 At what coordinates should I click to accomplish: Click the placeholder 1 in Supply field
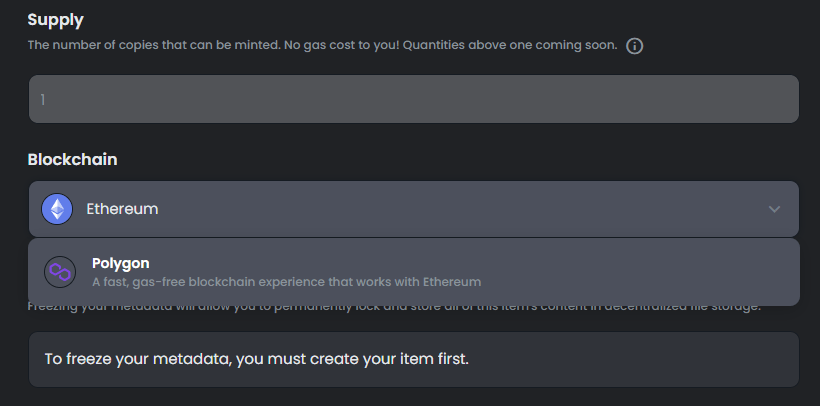43,99
